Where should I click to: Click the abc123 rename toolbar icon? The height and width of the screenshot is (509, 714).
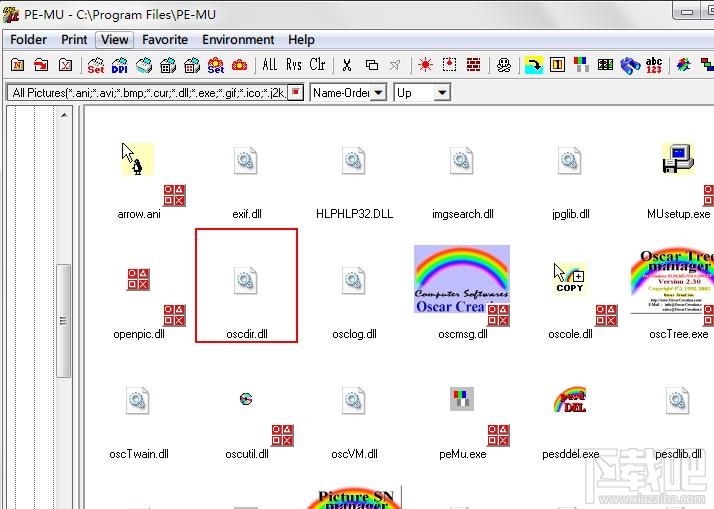click(x=653, y=65)
